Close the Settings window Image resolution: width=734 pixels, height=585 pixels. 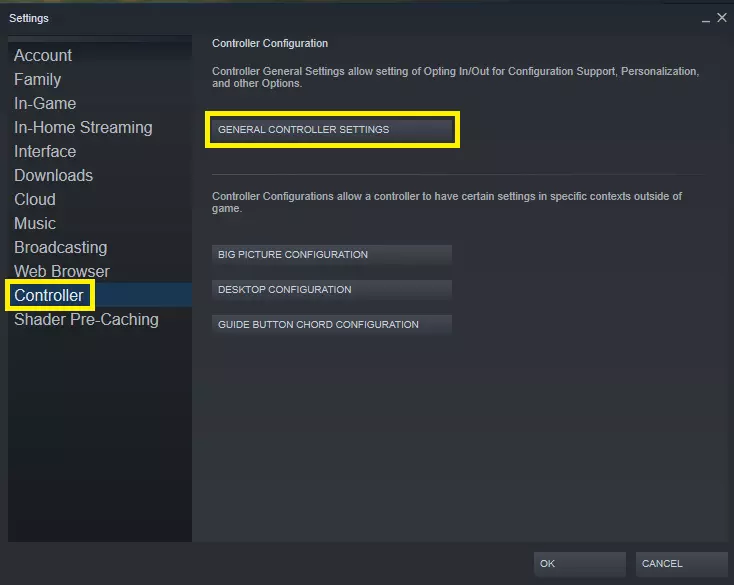[722, 18]
